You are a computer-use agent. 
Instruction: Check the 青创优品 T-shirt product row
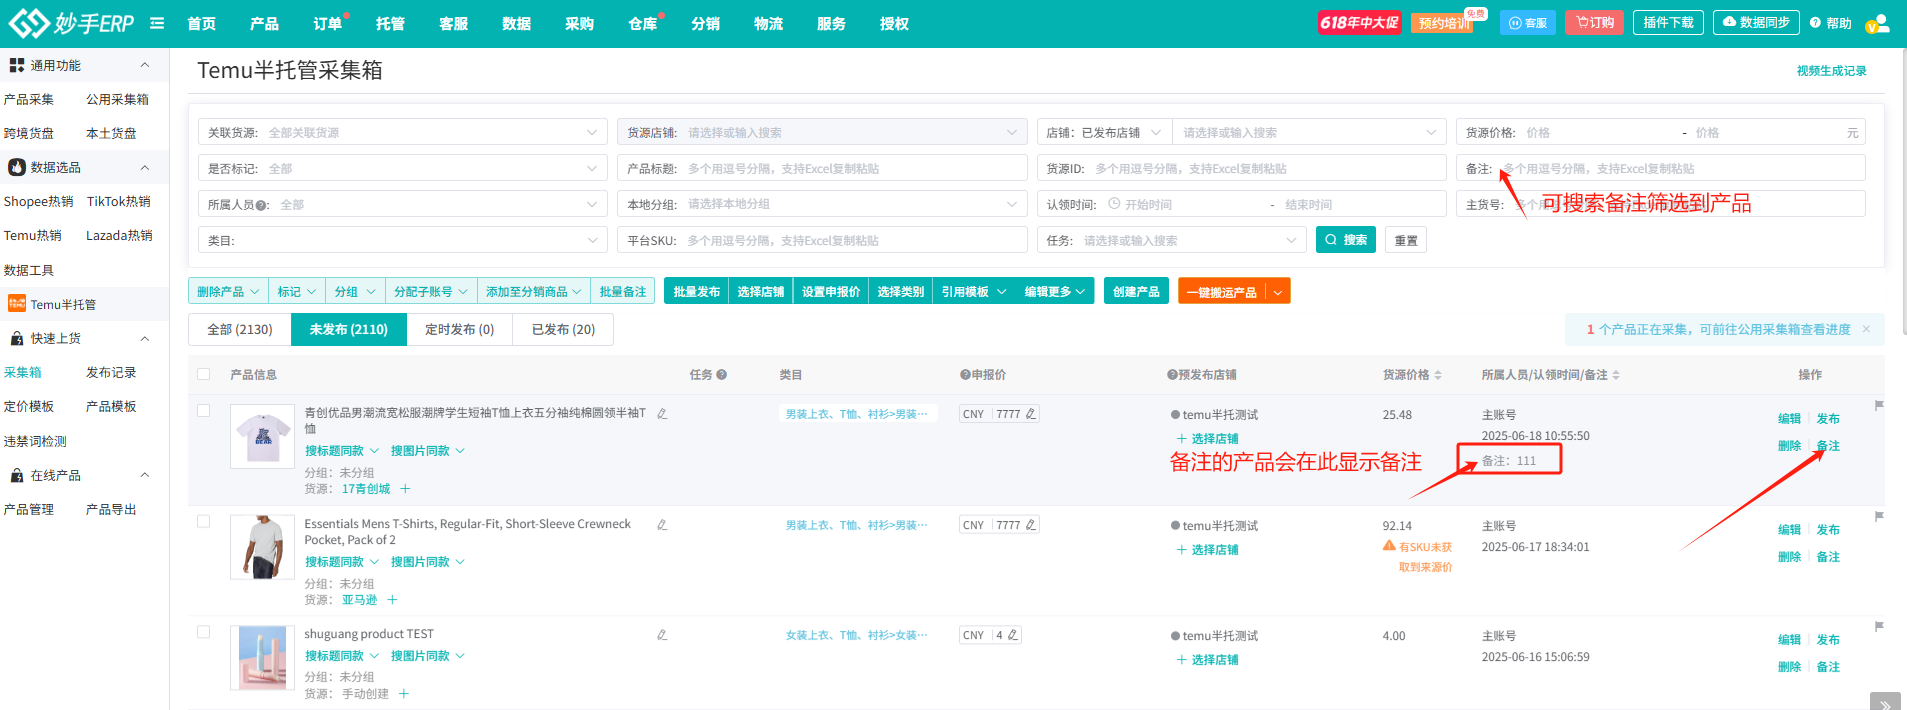coord(204,410)
